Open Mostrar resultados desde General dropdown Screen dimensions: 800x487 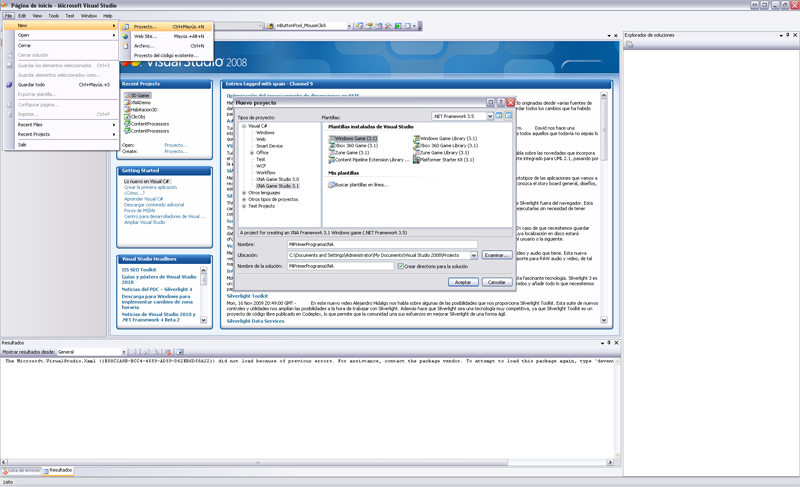[123, 352]
